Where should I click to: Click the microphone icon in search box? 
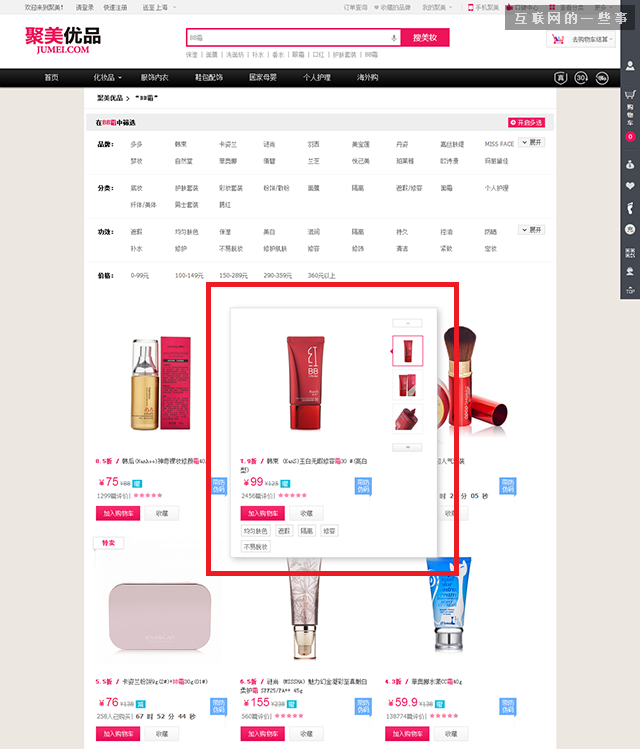393,38
